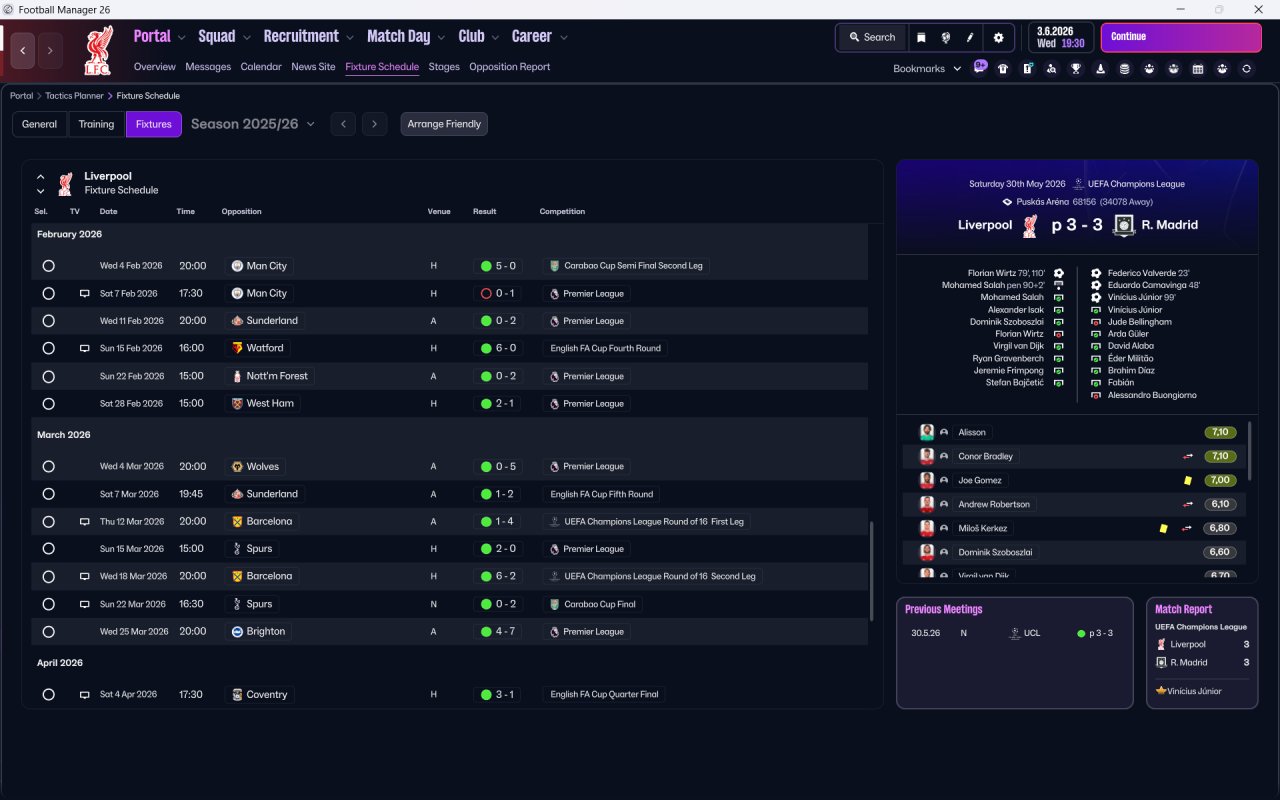
Task: Select the Wed 11 Feb 2026 fixture radio
Action: click(48, 321)
